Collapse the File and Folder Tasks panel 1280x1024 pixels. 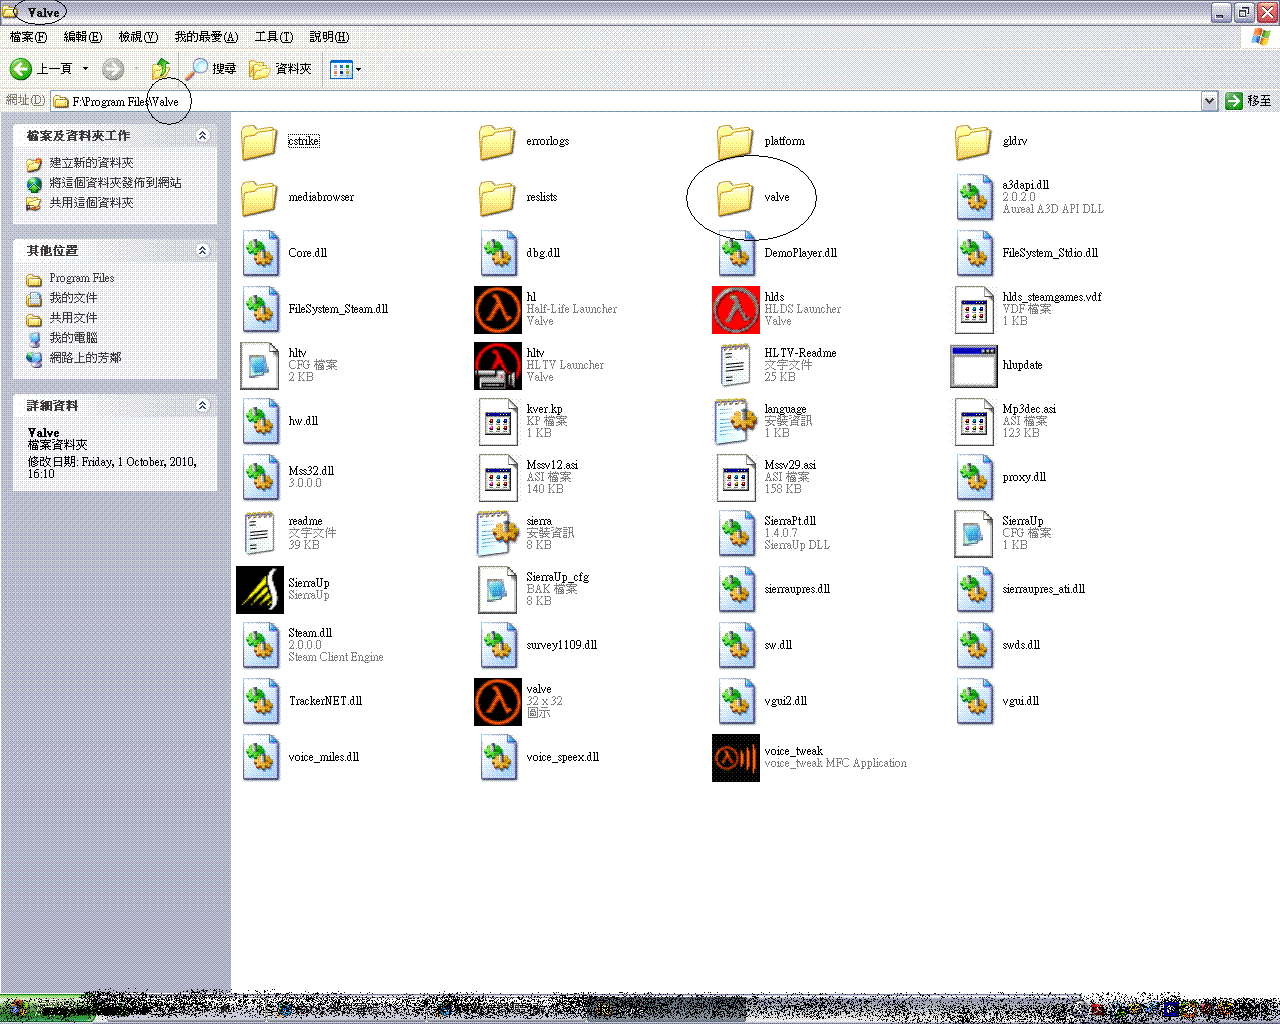pyautogui.click(x=203, y=136)
